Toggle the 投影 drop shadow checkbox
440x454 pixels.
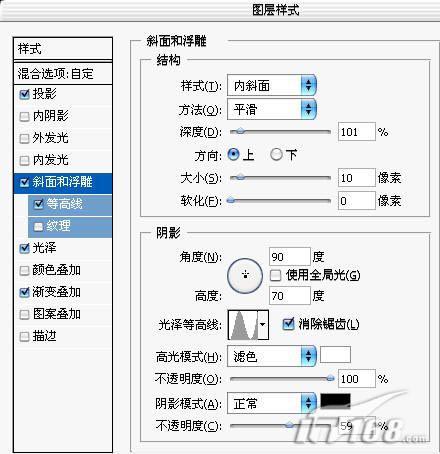tap(24, 94)
